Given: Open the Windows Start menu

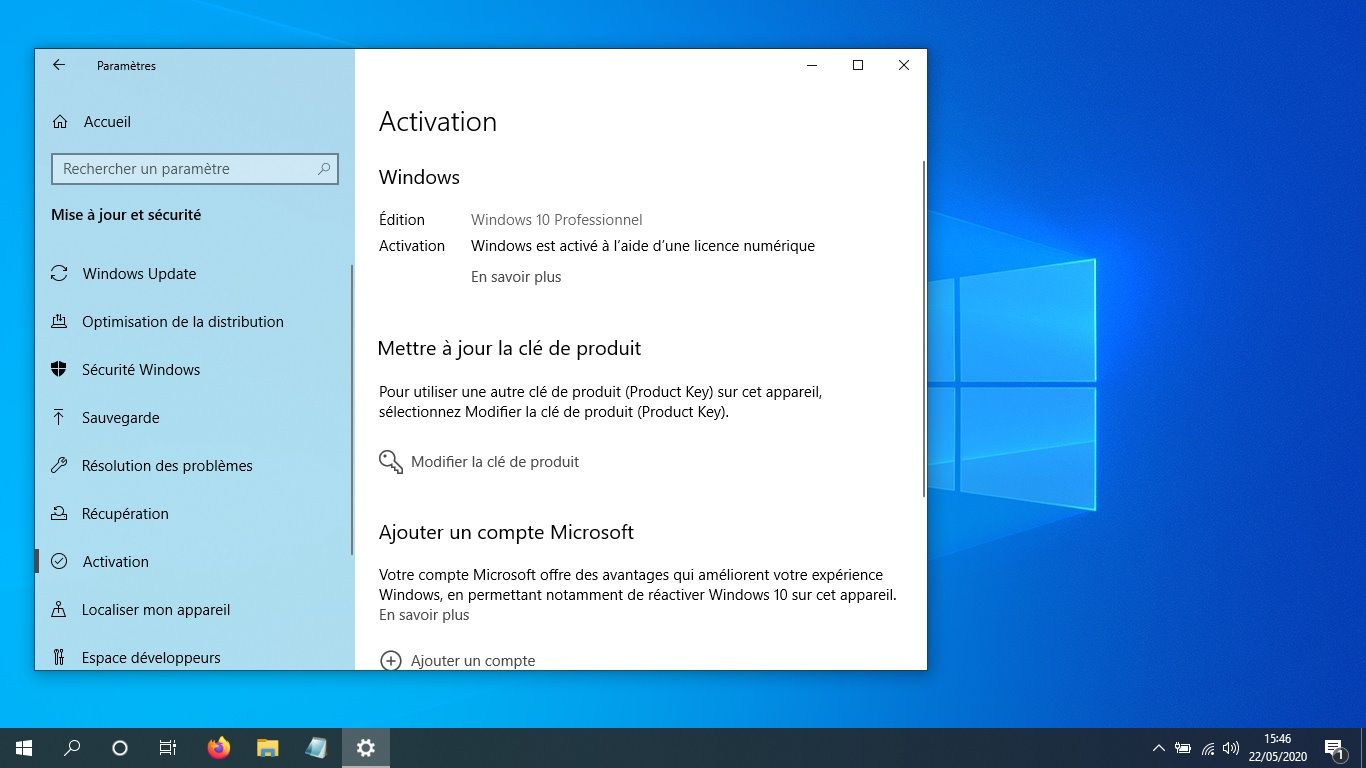Looking at the screenshot, I should (24, 748).
